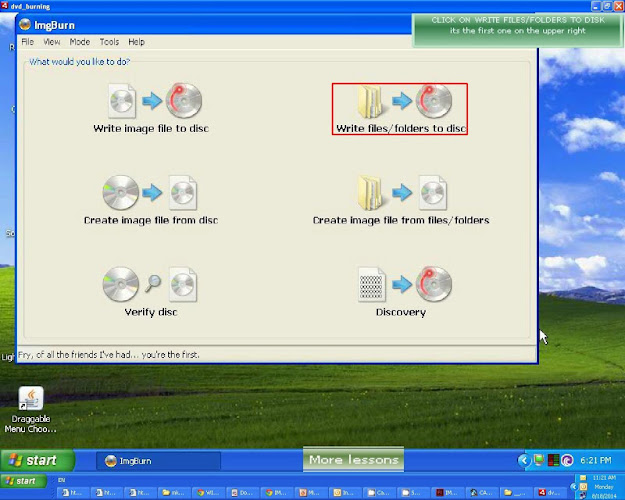The height and width of the screenshot is (500, 625).
Task: Choose Write image file to disc
Action: click(151, 108)
